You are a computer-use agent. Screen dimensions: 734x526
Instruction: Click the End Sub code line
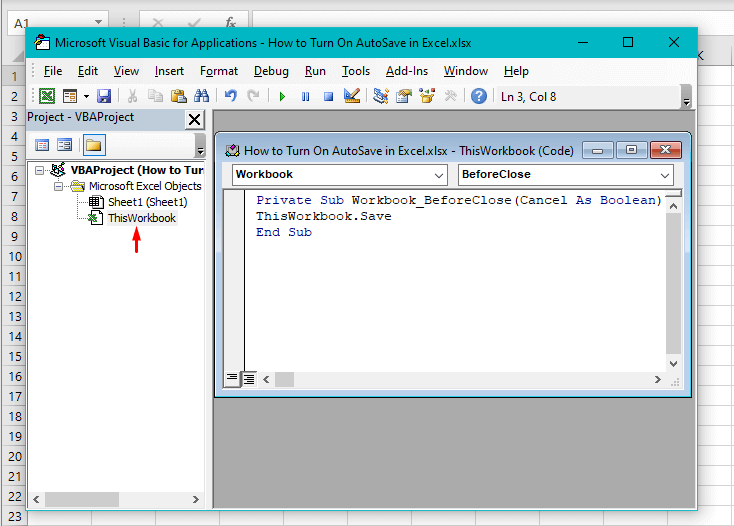(284, 232)
